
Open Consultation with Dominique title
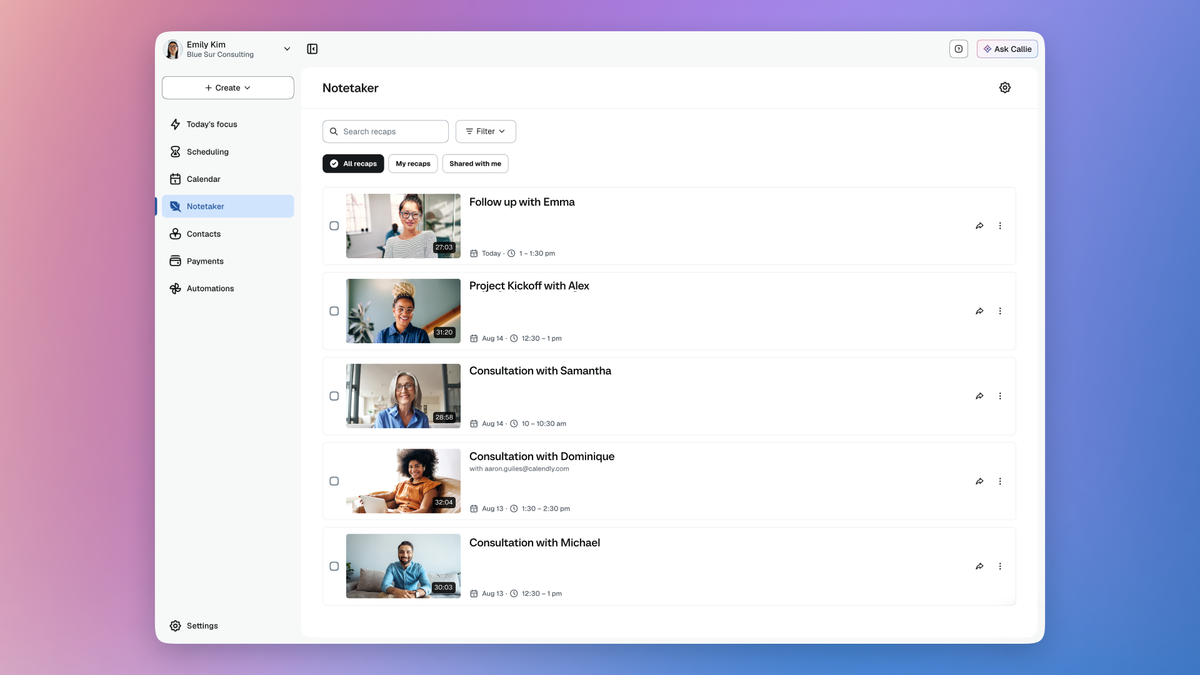coord(542,457)
